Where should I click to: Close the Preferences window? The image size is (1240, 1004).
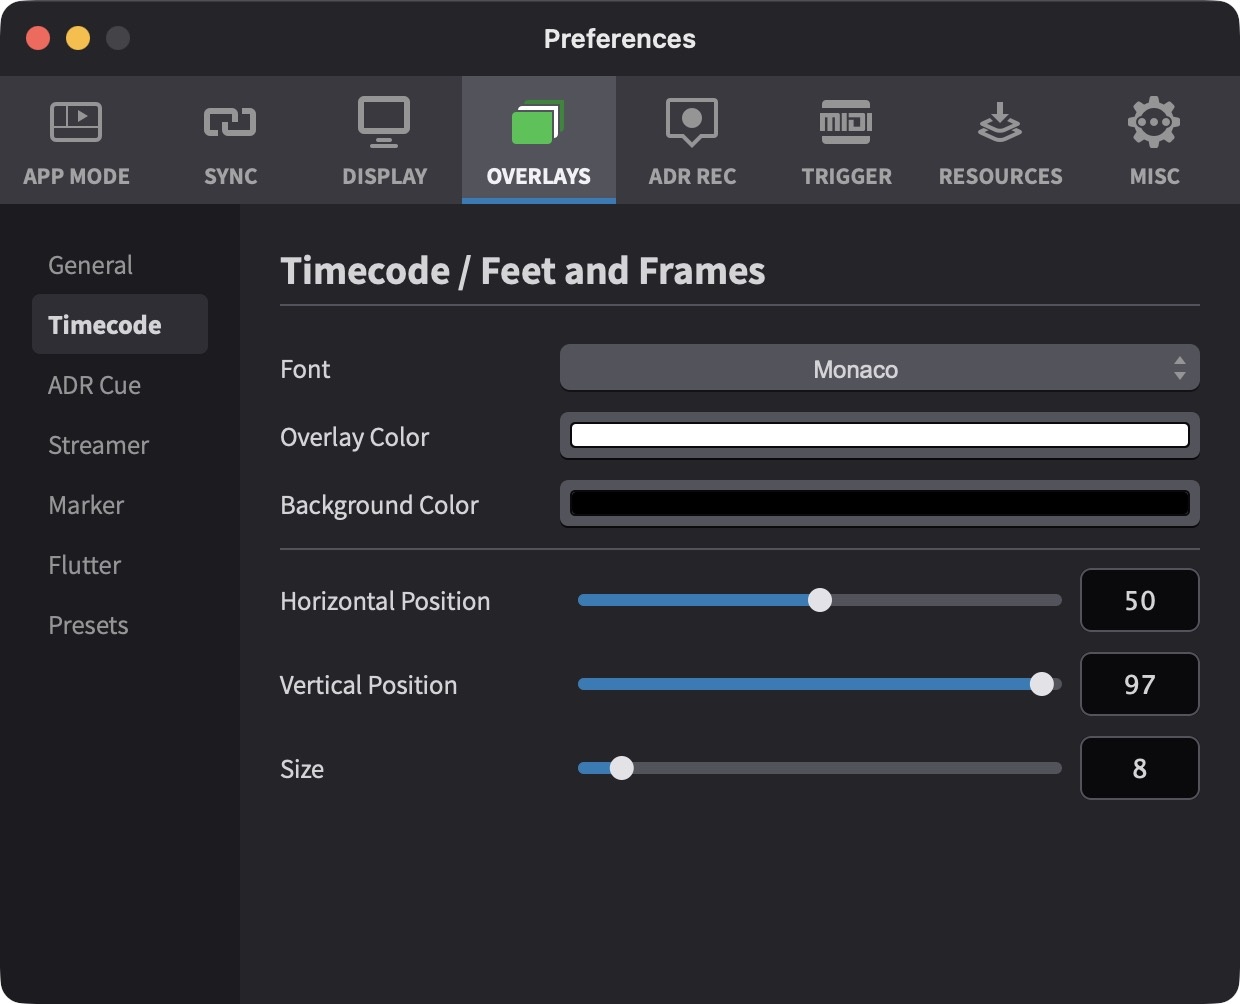click(38, 38)
